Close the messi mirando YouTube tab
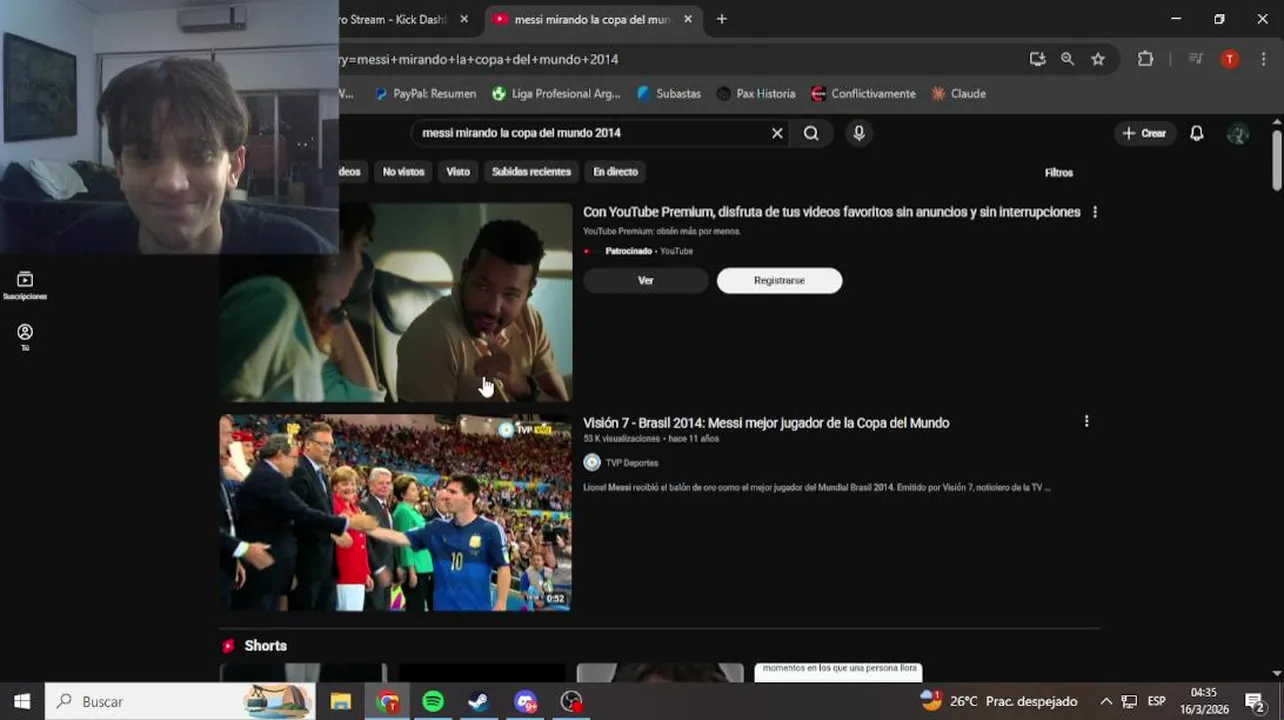 (688, 19)
